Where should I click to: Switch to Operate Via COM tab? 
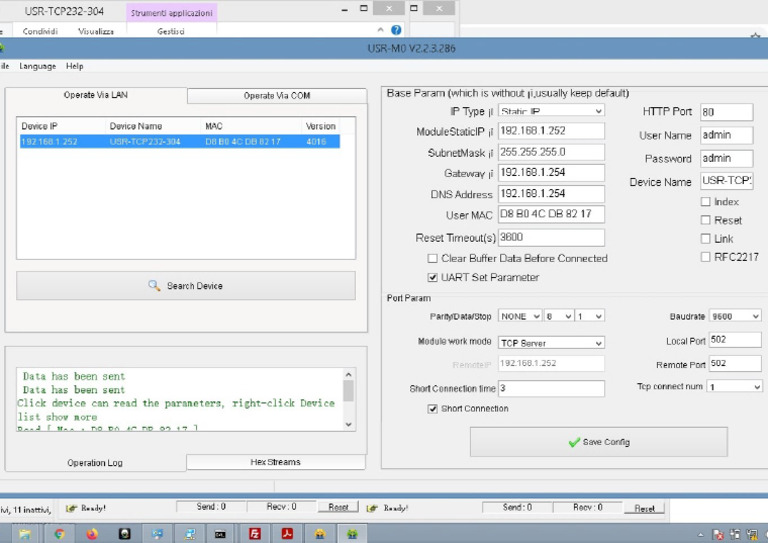tap(277, 96)
